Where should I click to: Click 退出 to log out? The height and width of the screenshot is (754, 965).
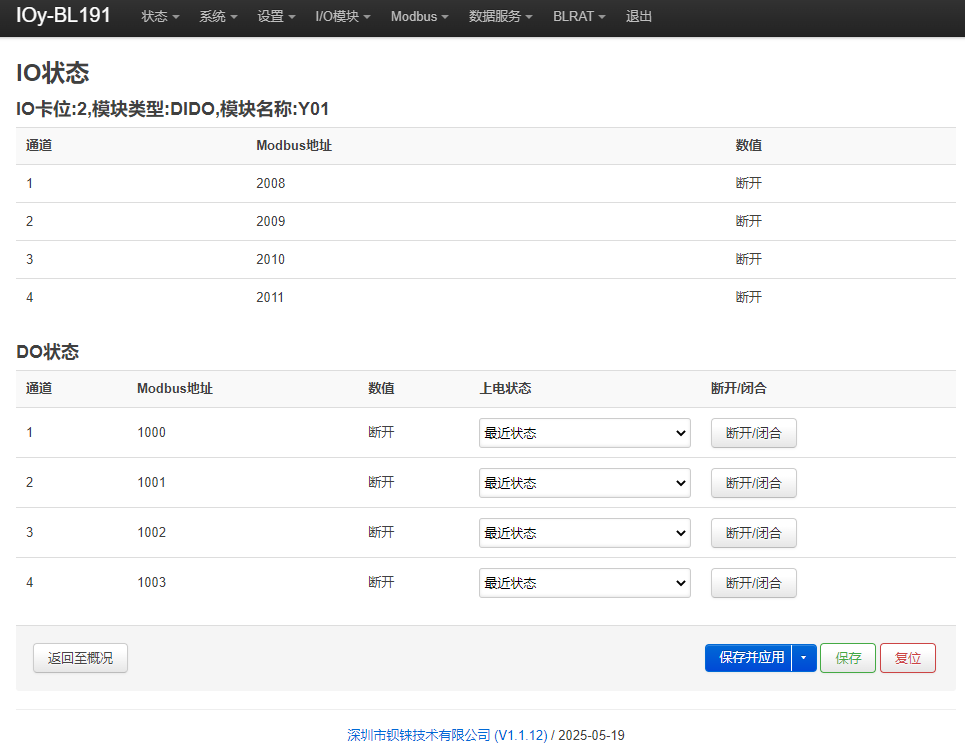click(x=639, y=17)
